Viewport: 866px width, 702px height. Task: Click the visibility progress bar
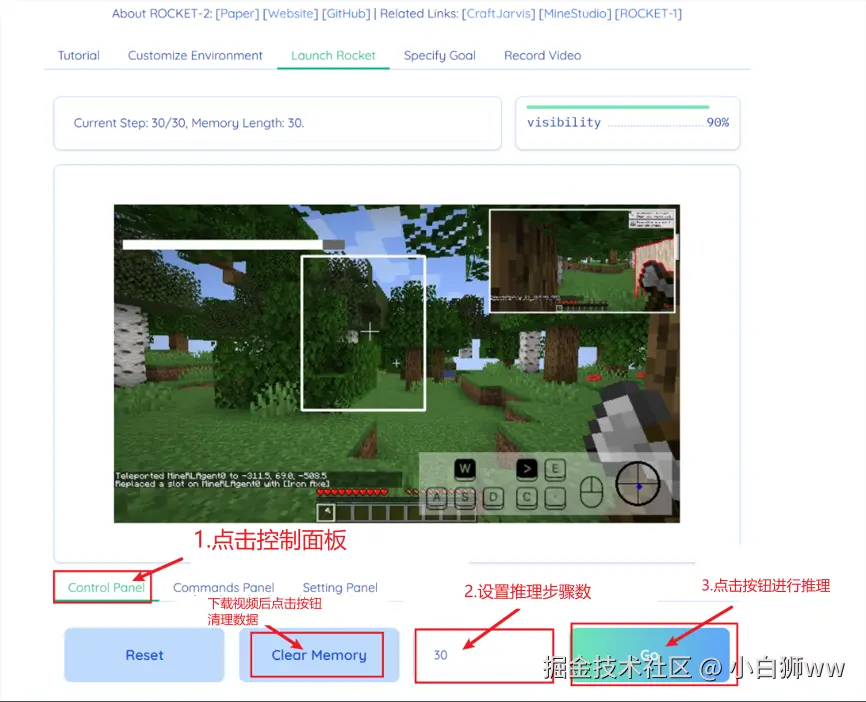617,107
